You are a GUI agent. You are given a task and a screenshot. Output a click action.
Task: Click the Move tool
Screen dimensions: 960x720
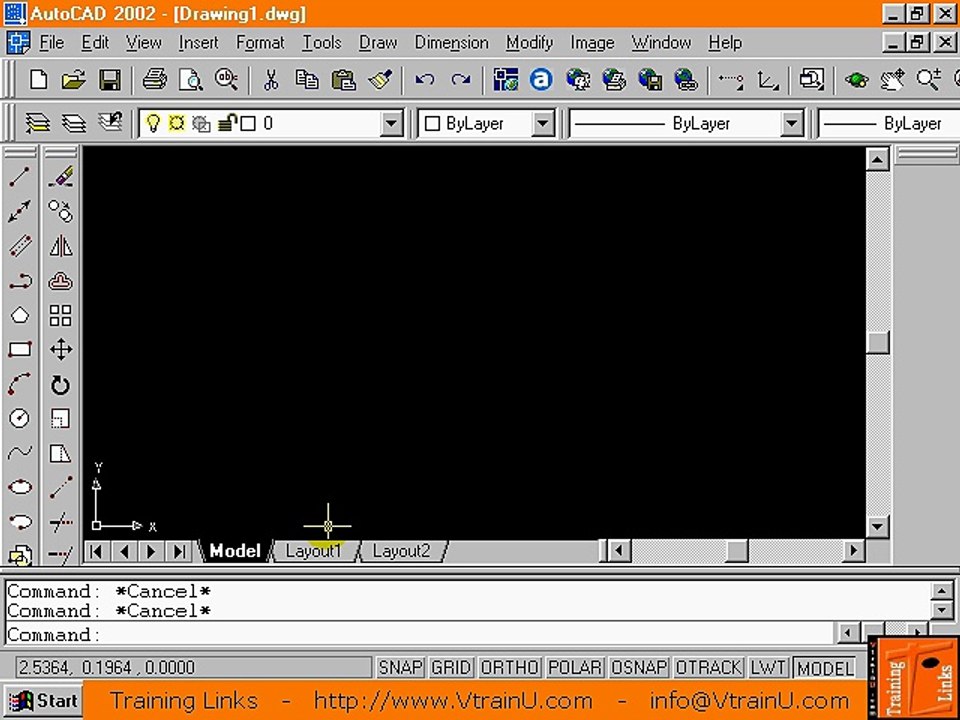(61, 350)
